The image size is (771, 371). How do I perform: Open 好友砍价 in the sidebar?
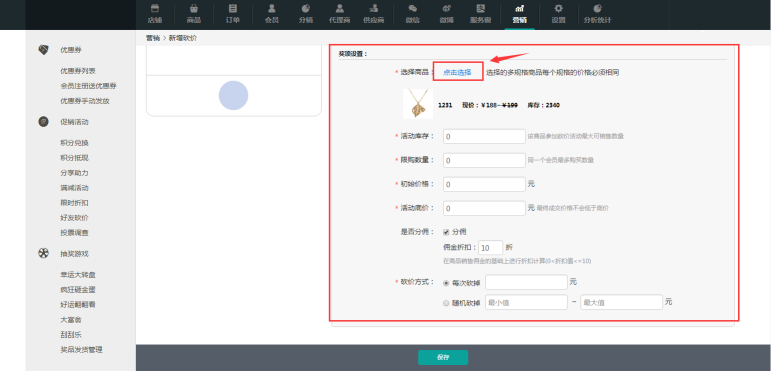[75, 218]
